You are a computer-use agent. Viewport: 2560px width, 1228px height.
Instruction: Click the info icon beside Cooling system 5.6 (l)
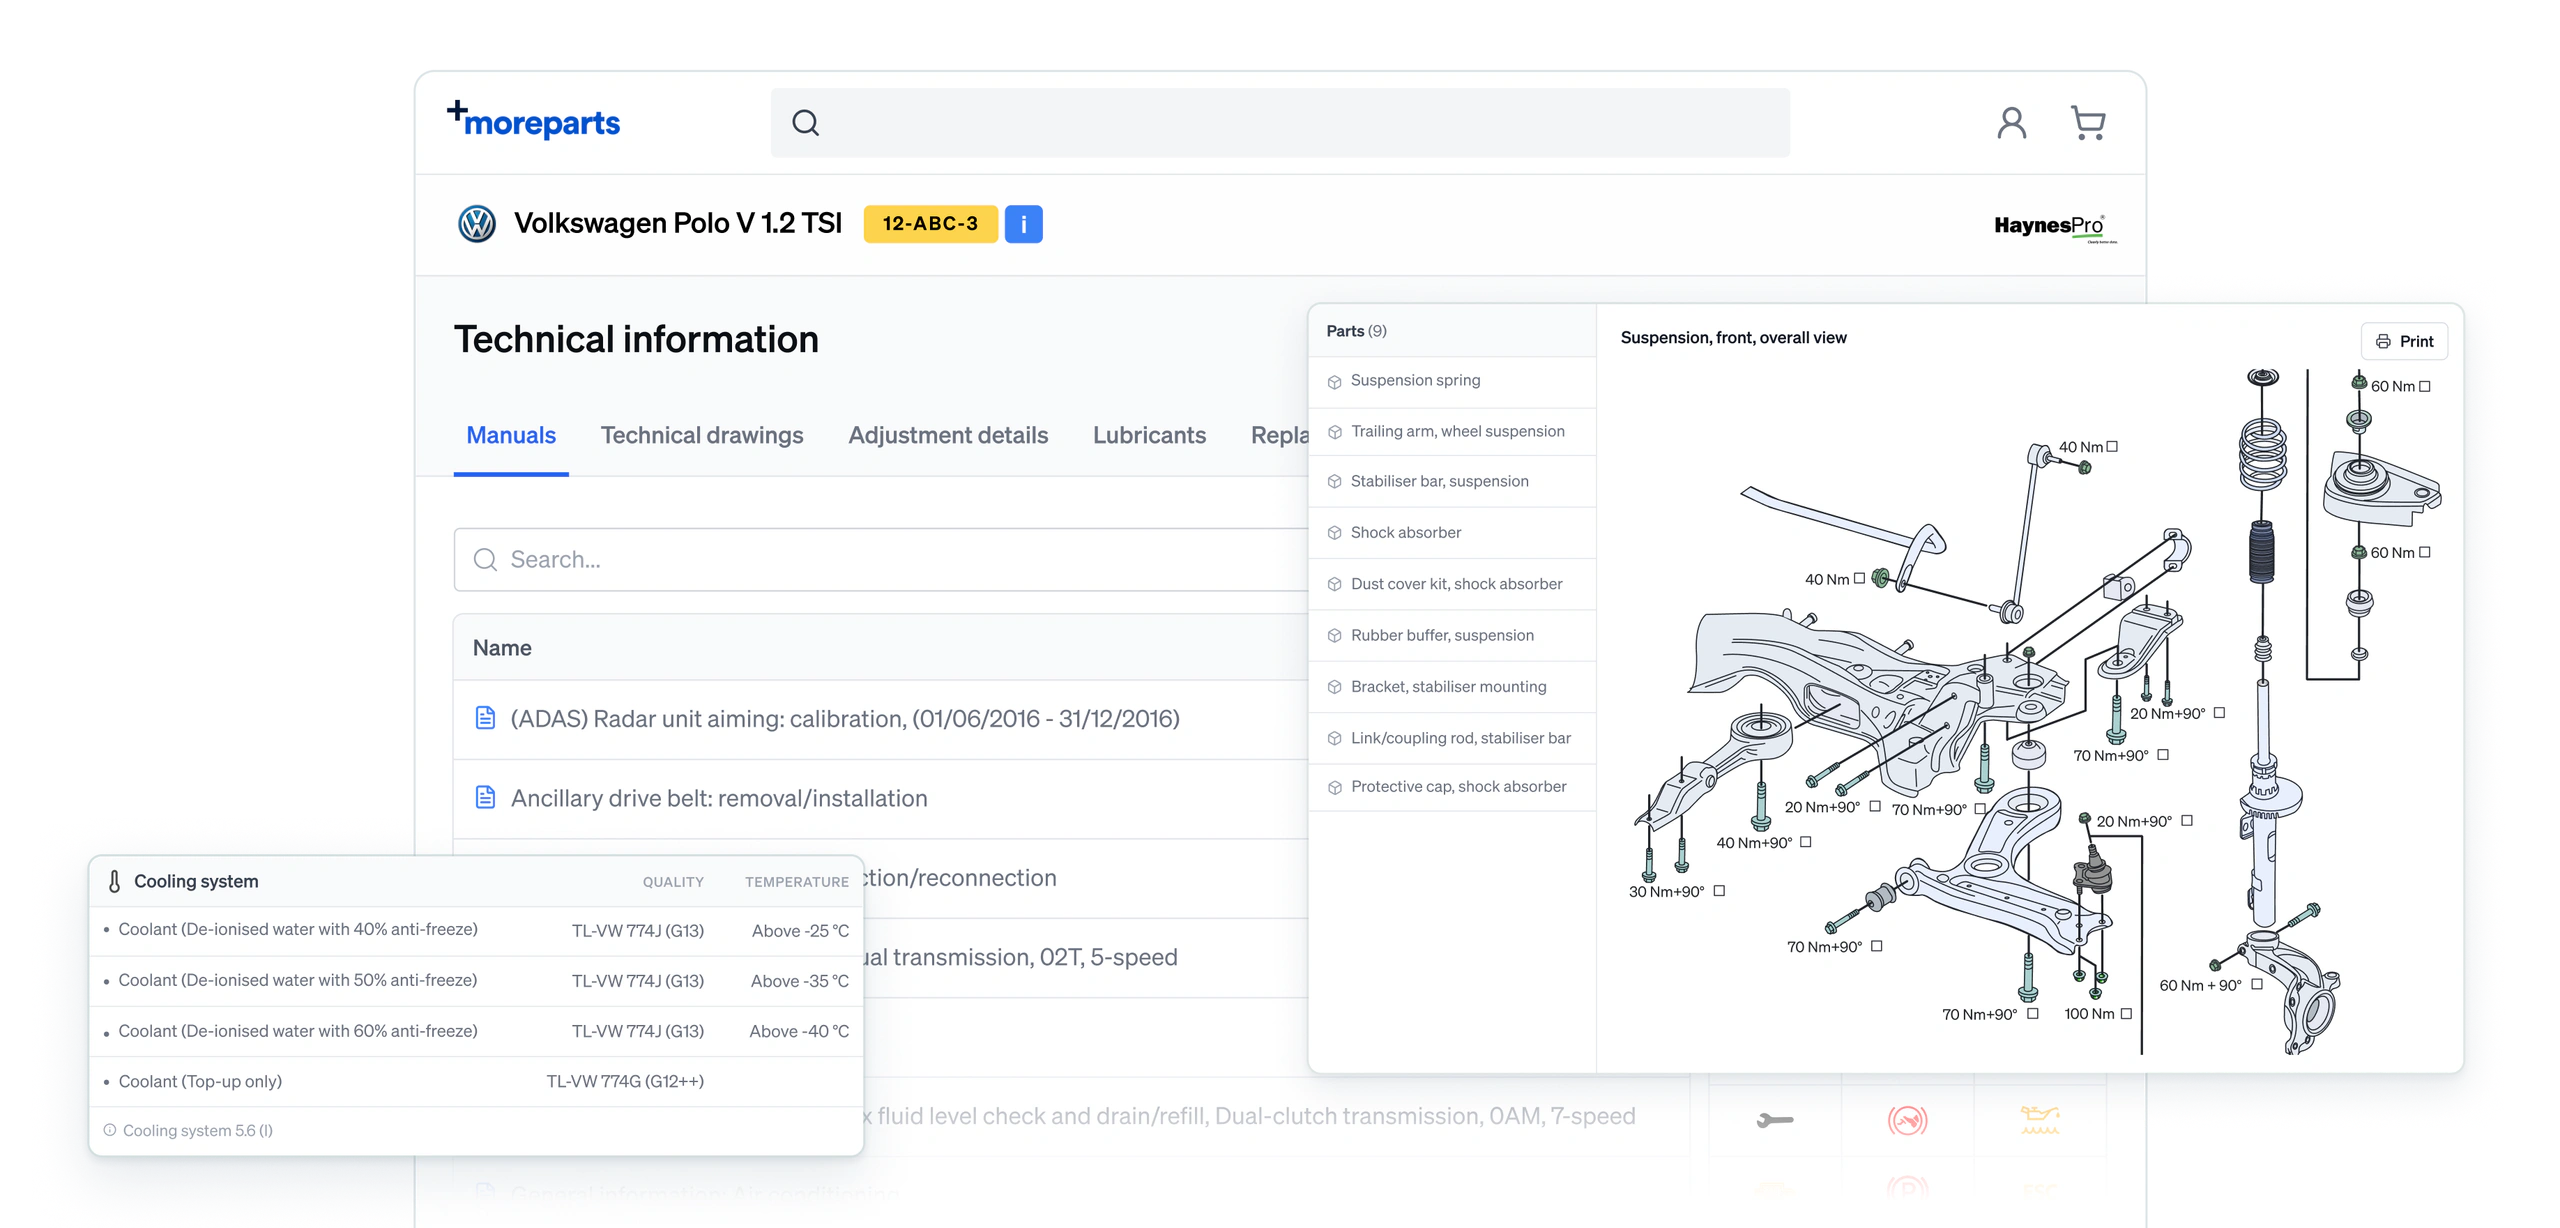tap(110, 1130)
